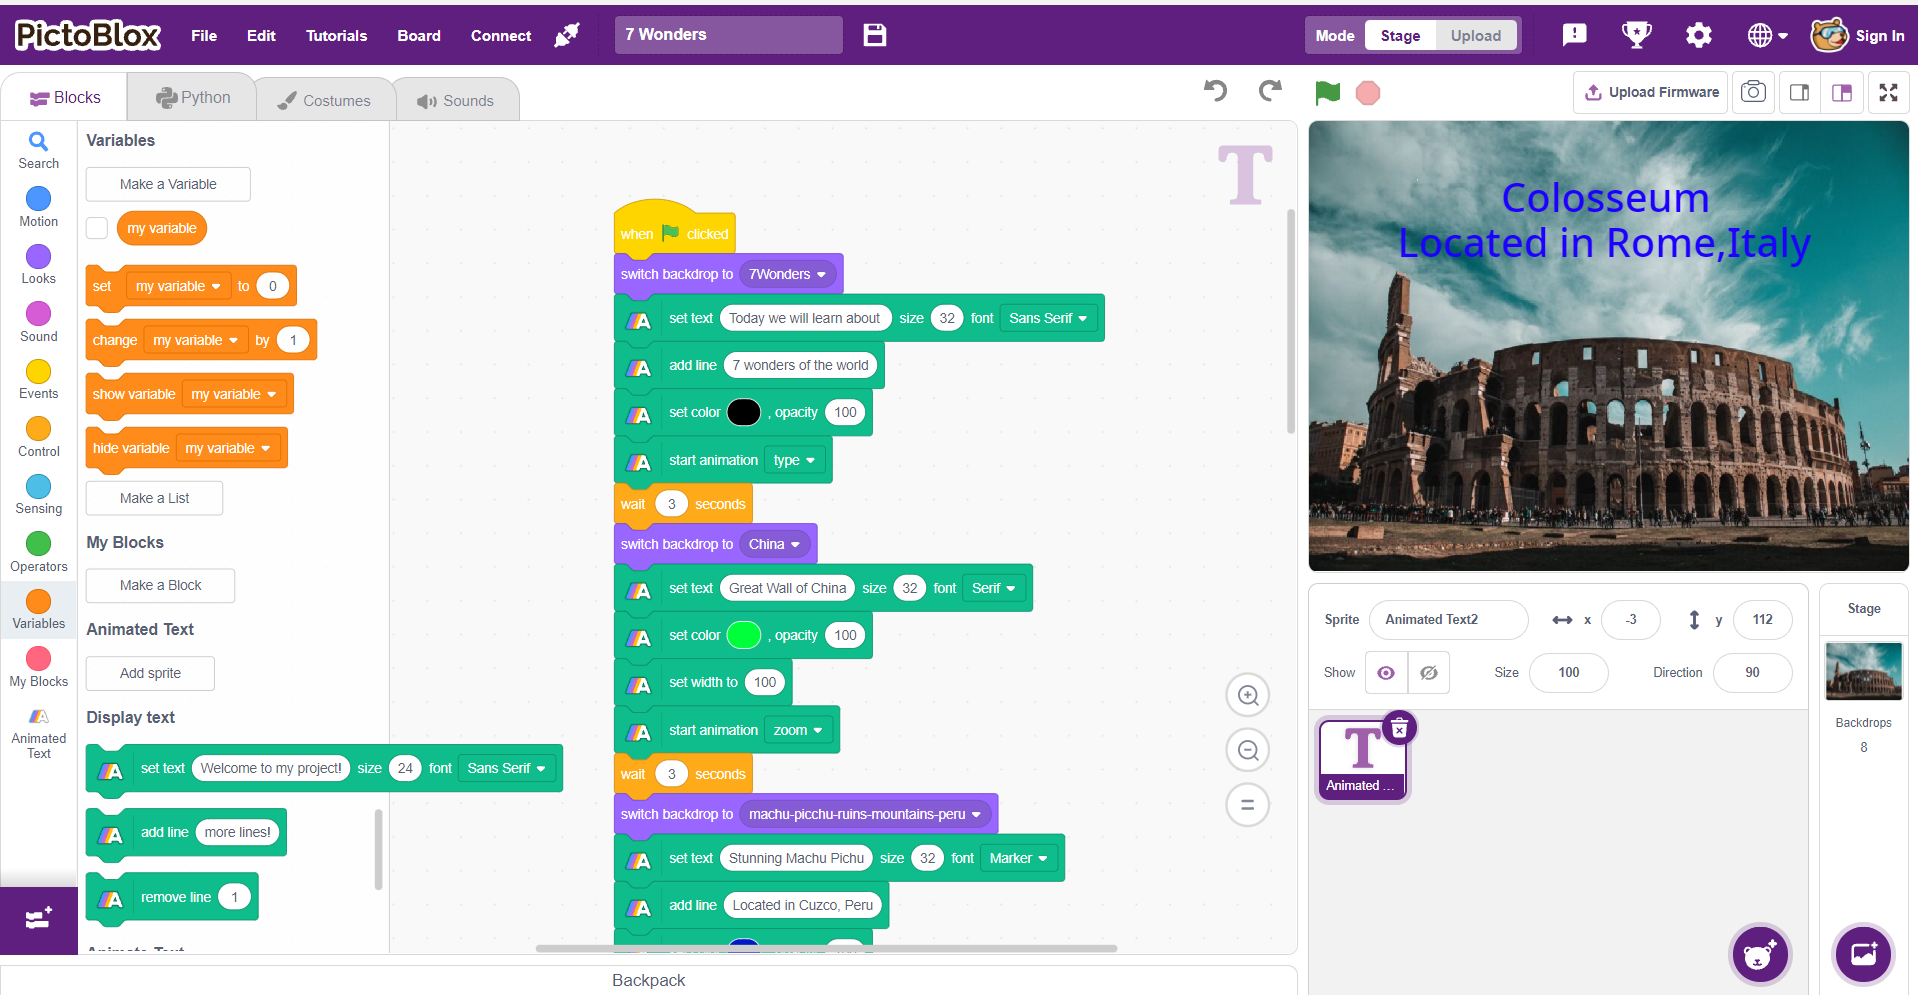Switch mode to Upload
Image resolution: width=1918 pixels, height=995 pixels.
click(1475, 36)
